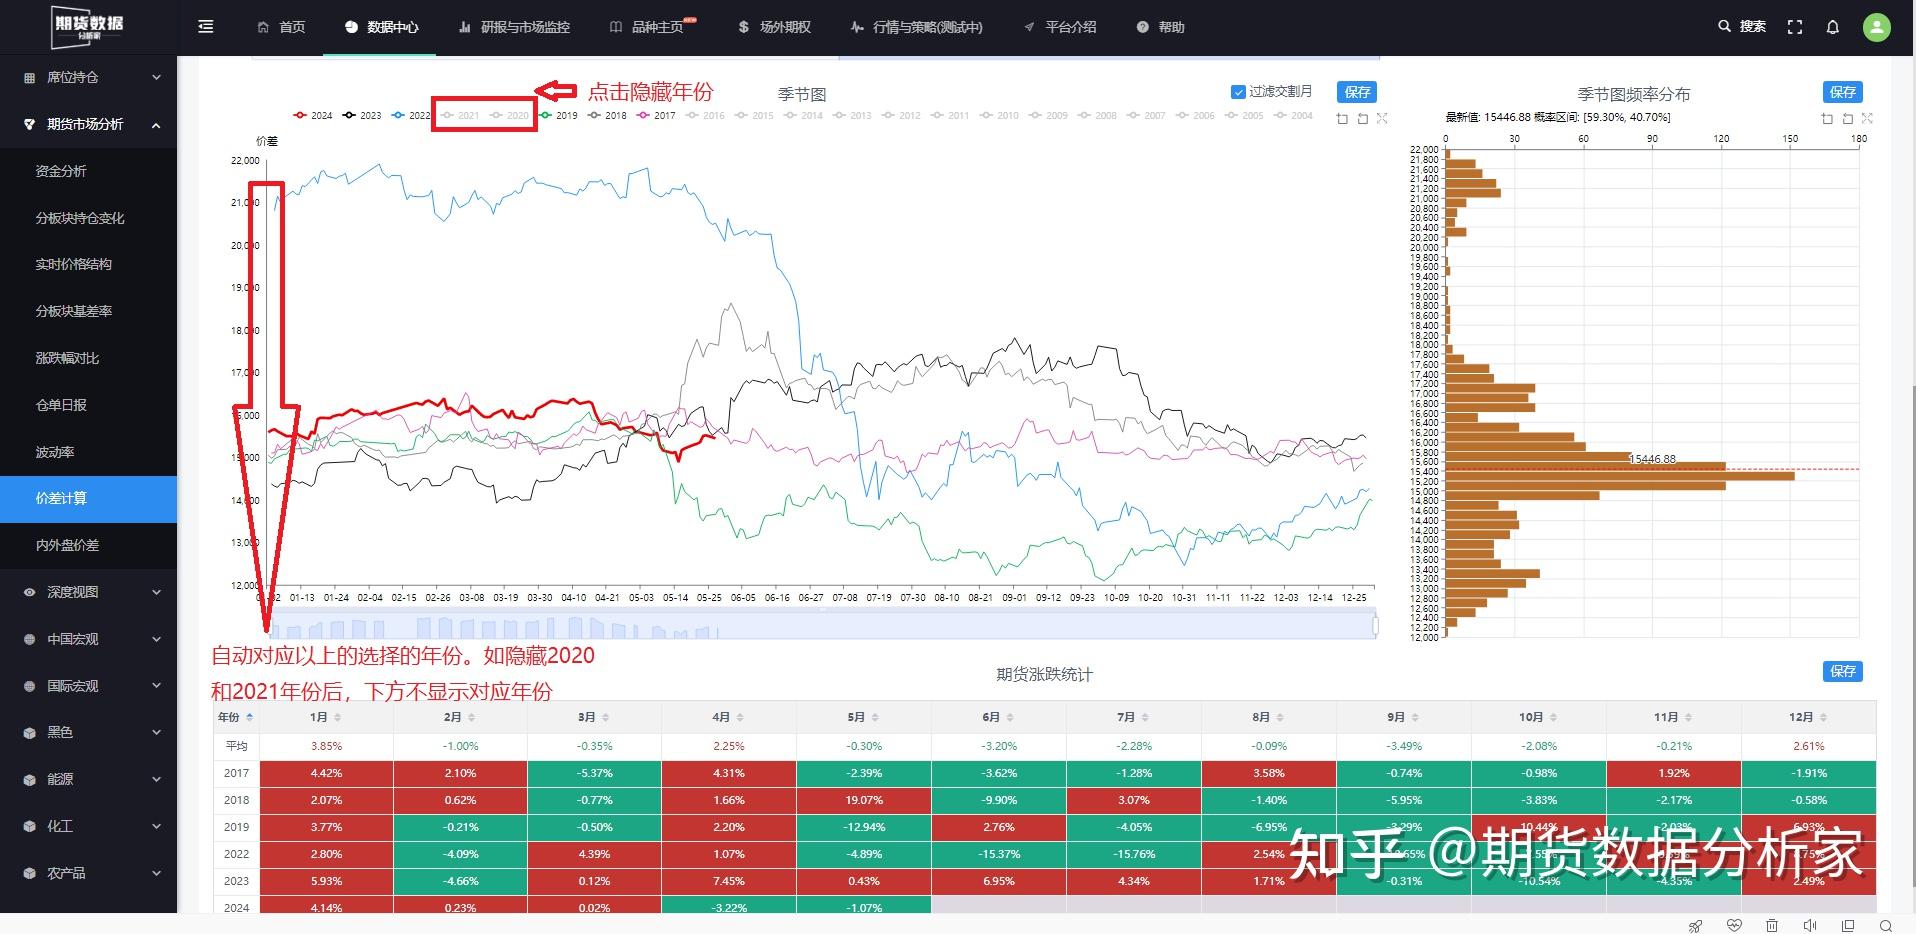Click the magnifier icon in the bottom bar
This screenshot has height=934, width=1916.
[x=1886, y=926]
